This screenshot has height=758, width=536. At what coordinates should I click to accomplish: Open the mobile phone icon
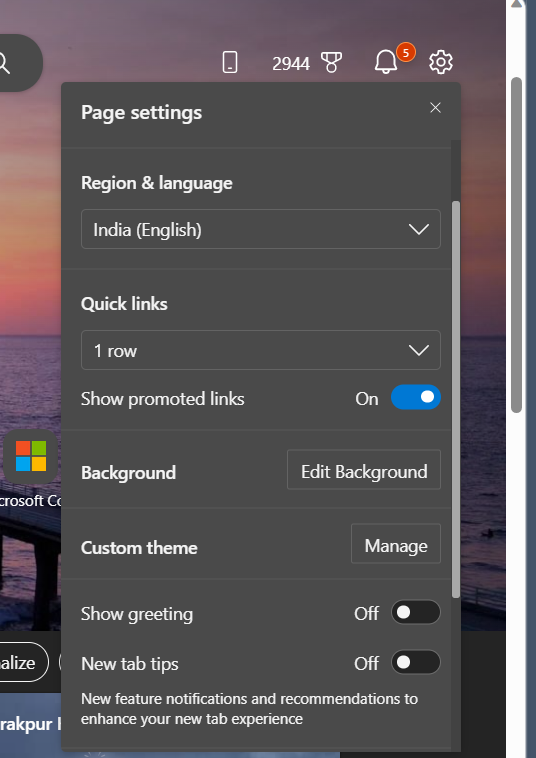pos(230,62)
